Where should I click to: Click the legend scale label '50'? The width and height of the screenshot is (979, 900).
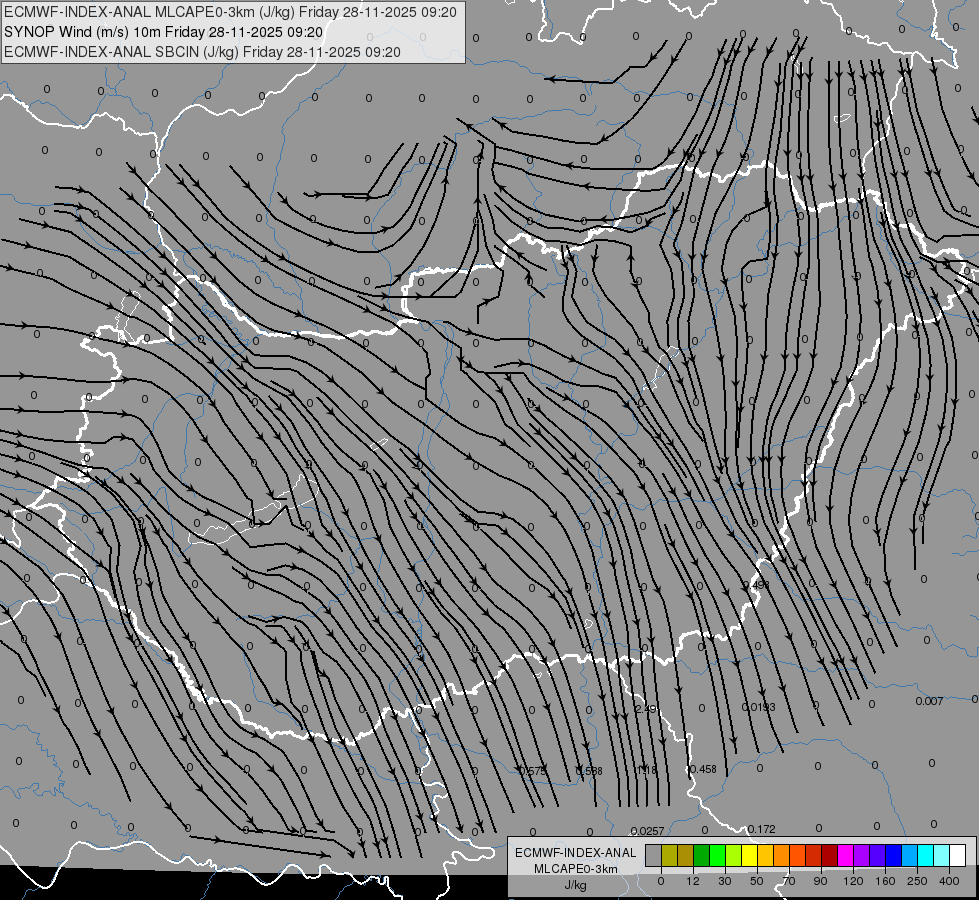click(757, 881)
